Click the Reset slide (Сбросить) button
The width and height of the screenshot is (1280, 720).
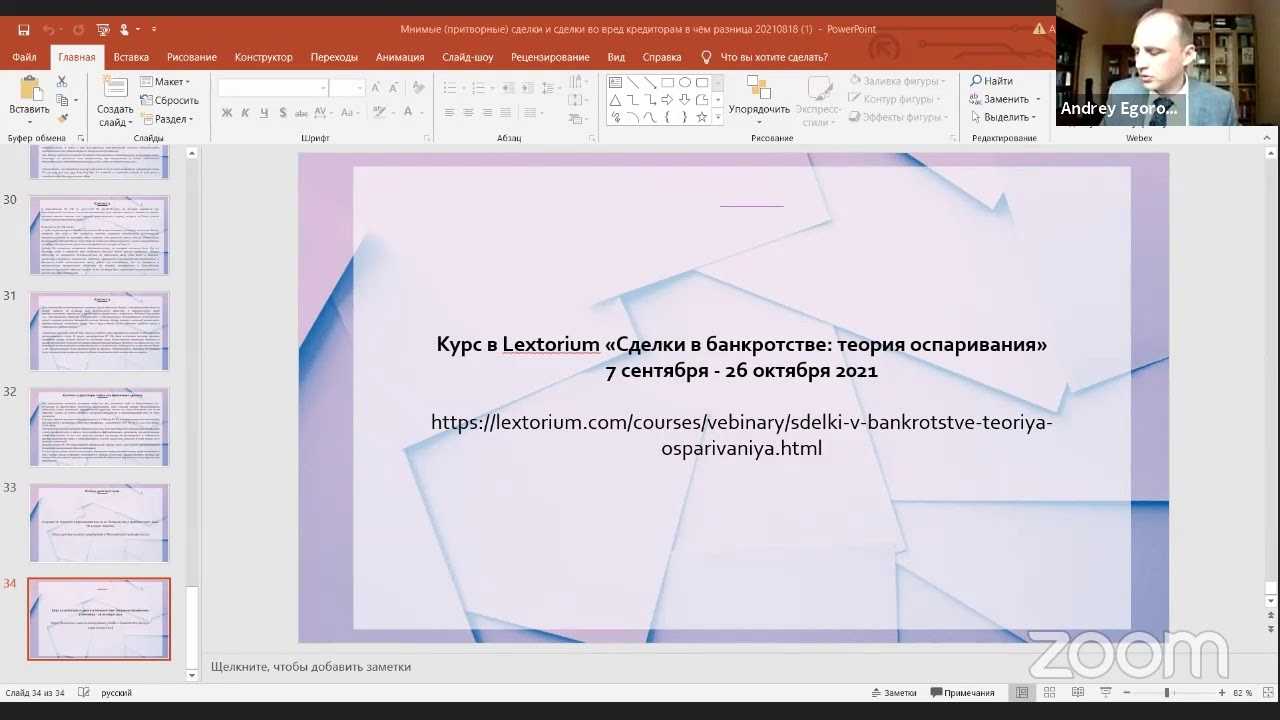click(x=169, y=100)
